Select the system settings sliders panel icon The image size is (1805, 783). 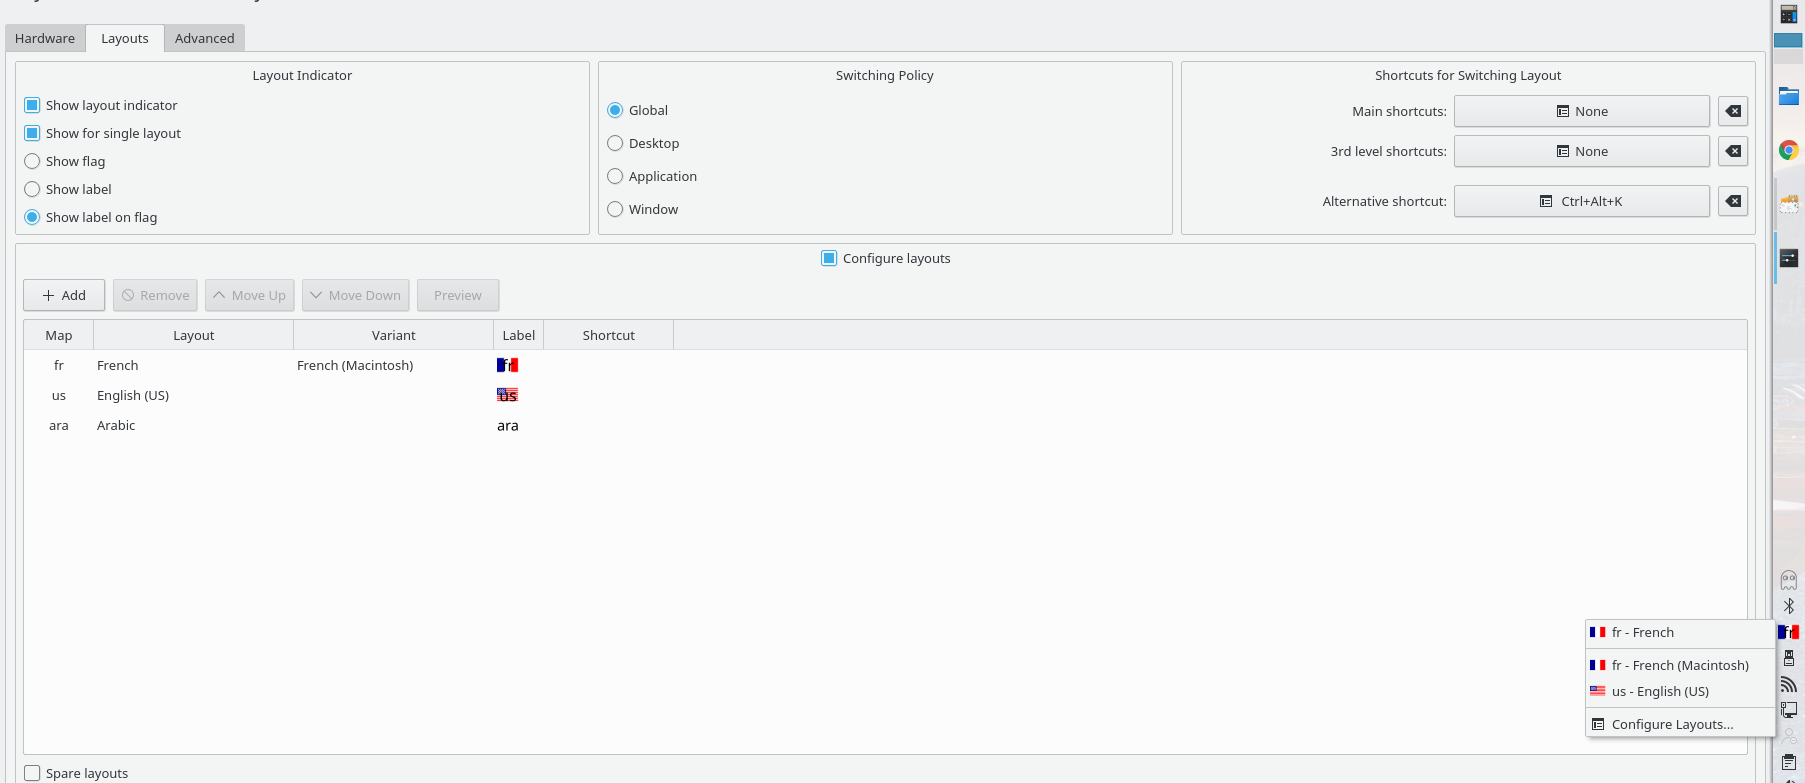(x=1788, y=258)
